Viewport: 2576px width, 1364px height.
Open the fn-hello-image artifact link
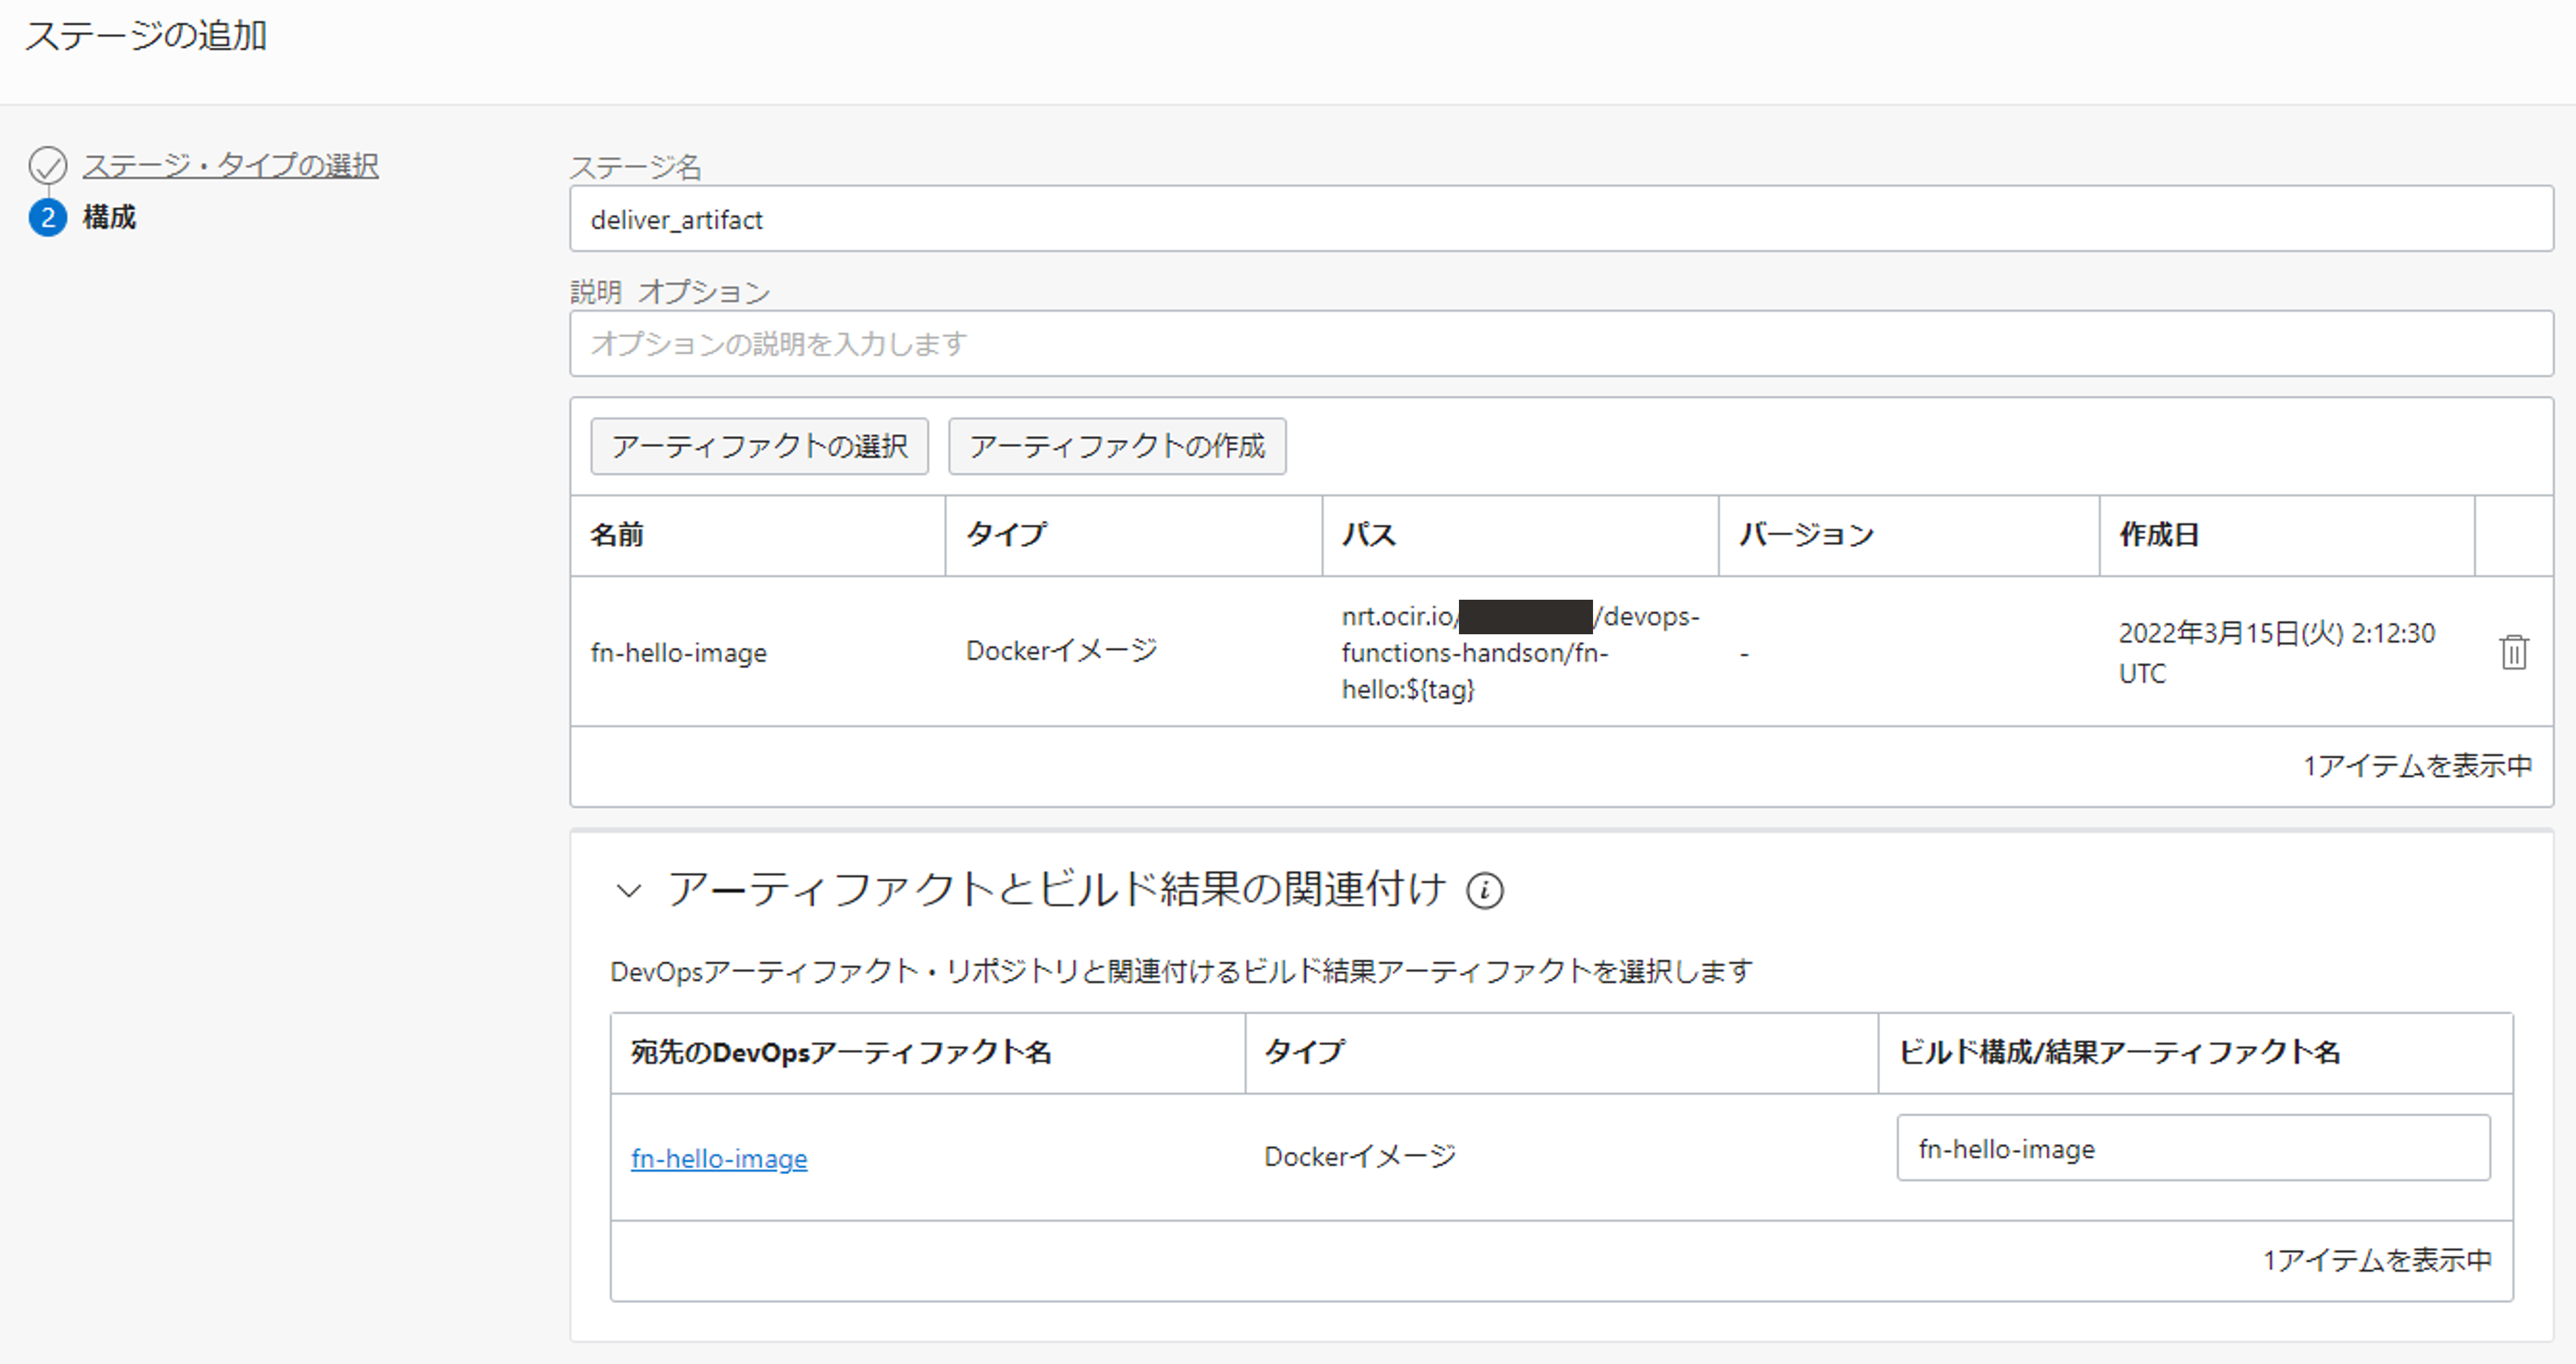pyautogui.click(x=718, y=1158)
